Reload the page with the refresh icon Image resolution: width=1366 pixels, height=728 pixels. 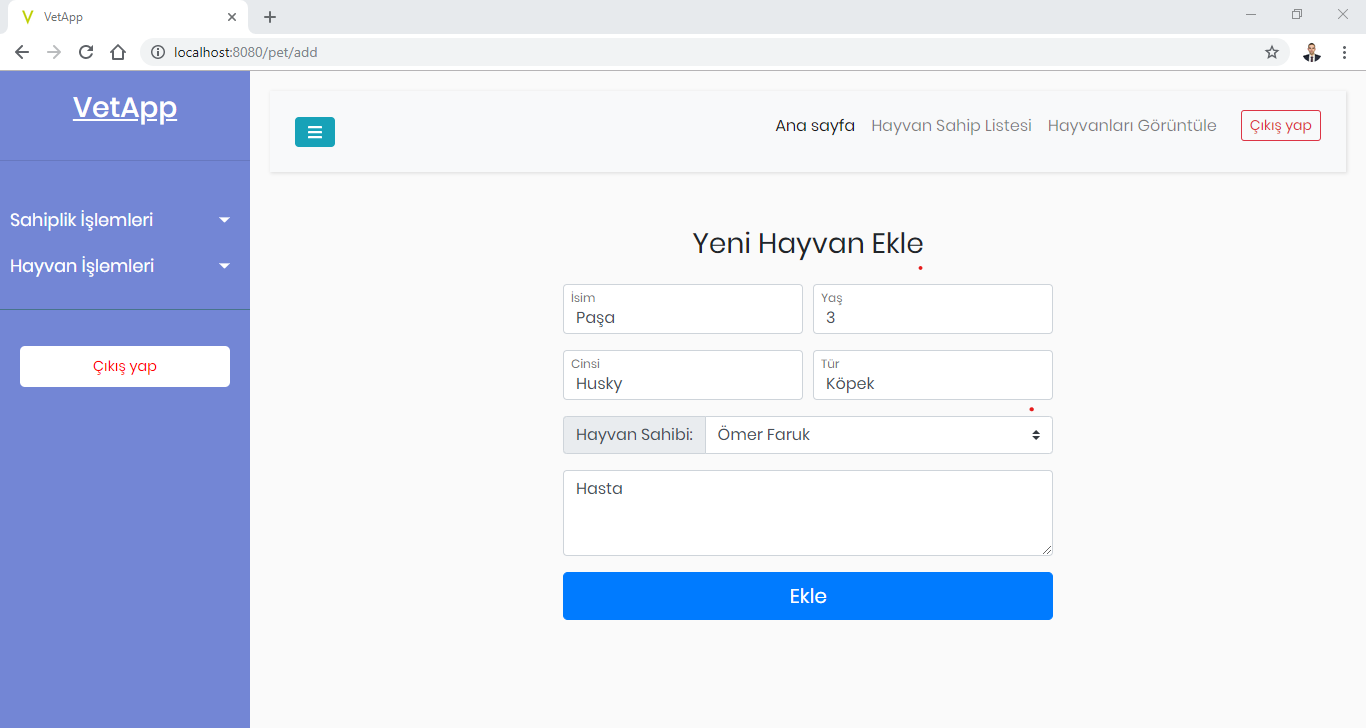(x=86, y=52)
